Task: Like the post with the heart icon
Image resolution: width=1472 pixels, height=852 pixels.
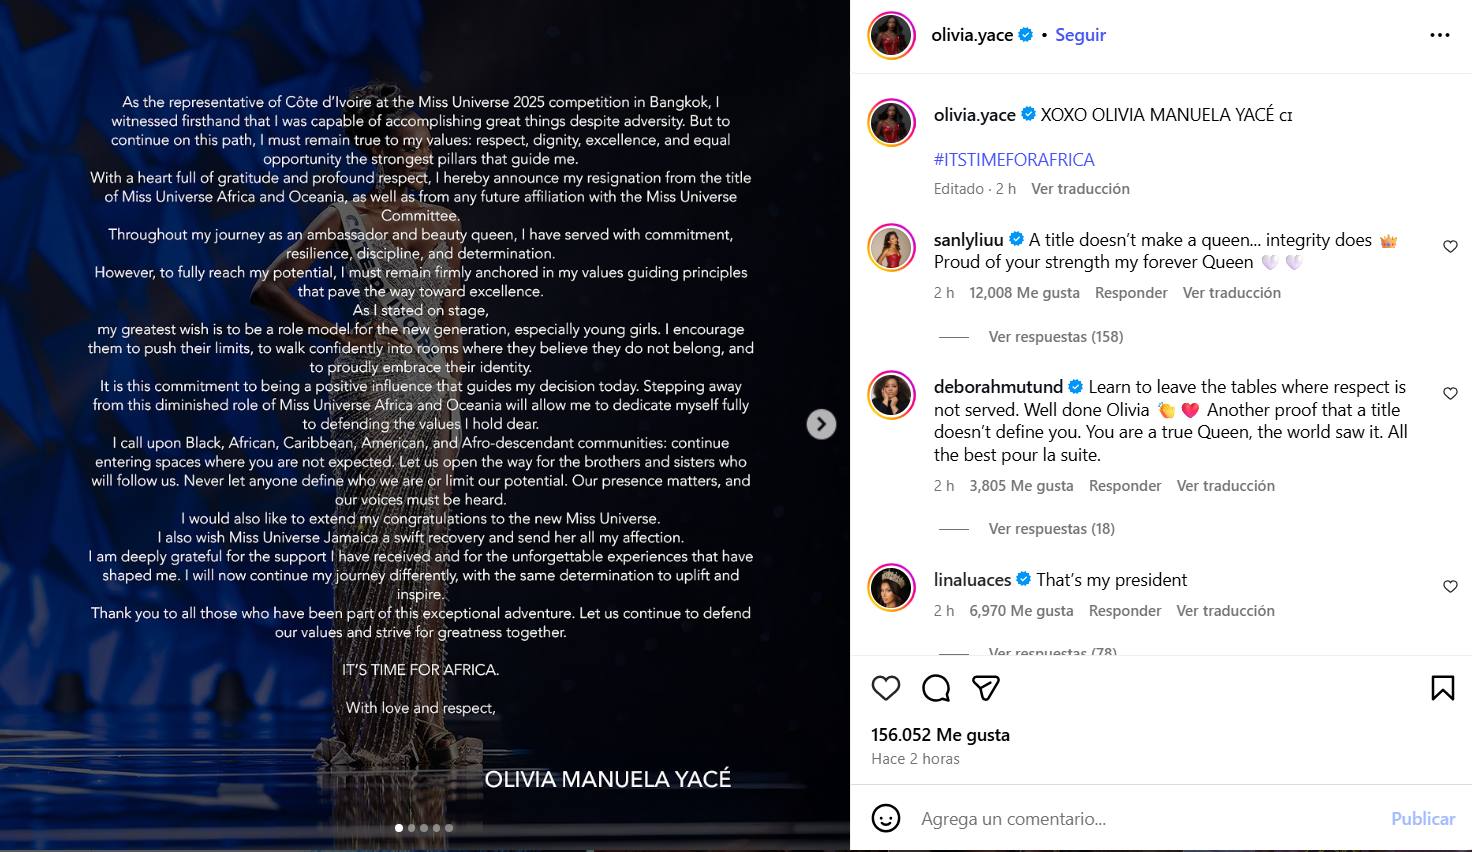Action: (886, 688)
